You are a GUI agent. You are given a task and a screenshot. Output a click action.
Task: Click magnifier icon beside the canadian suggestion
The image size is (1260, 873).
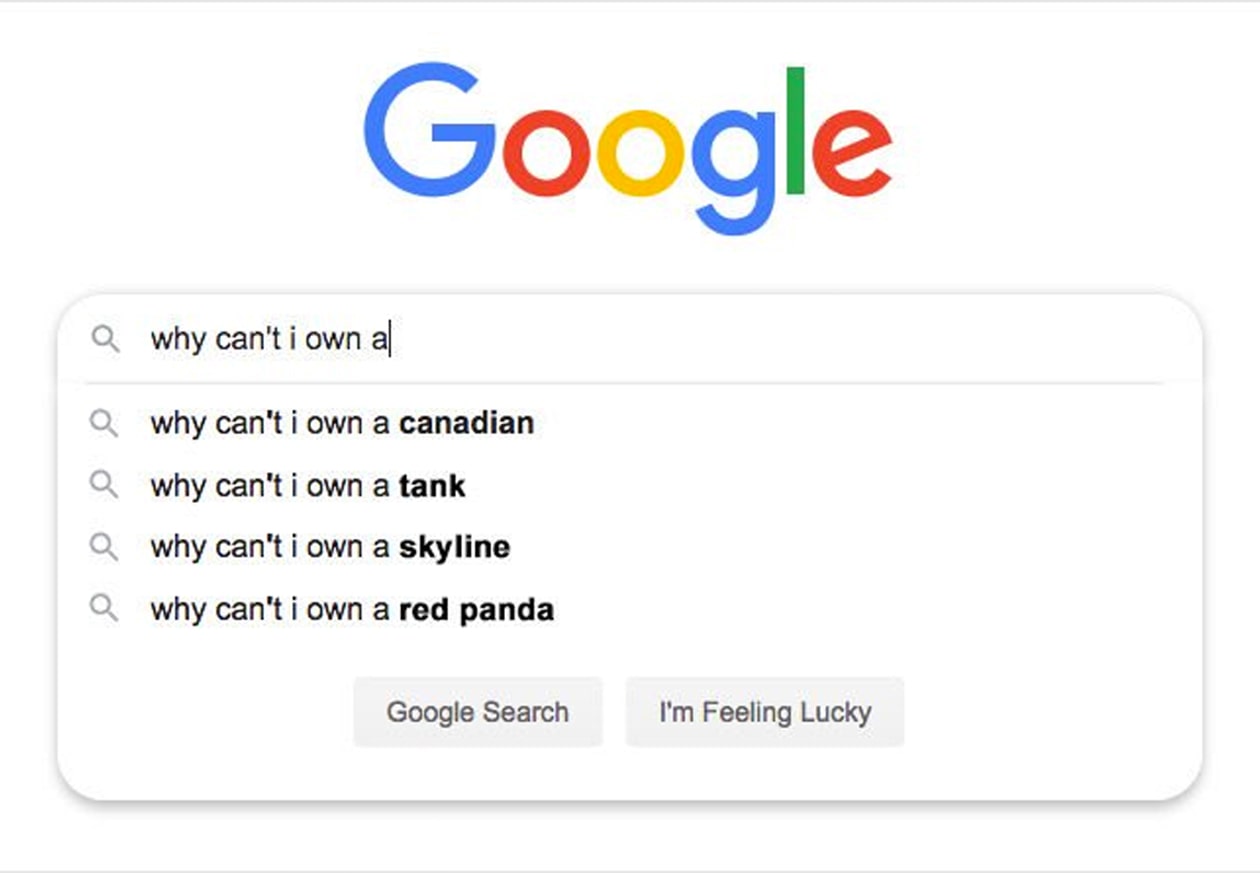[x=104, y=423]
